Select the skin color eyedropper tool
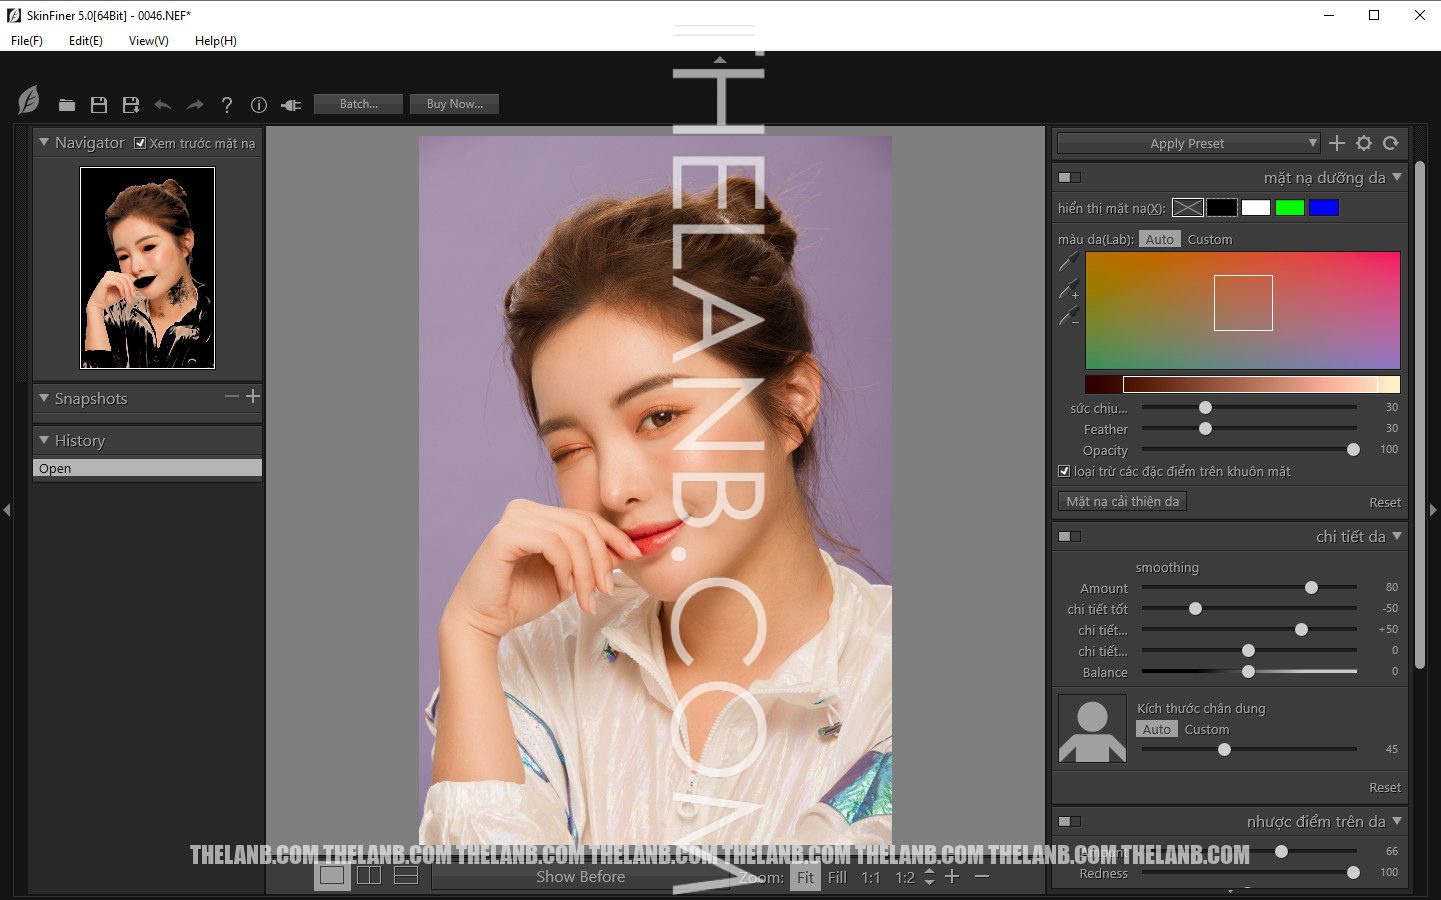Viewport: 1441px width, 900px height. tap(1069, 262)
